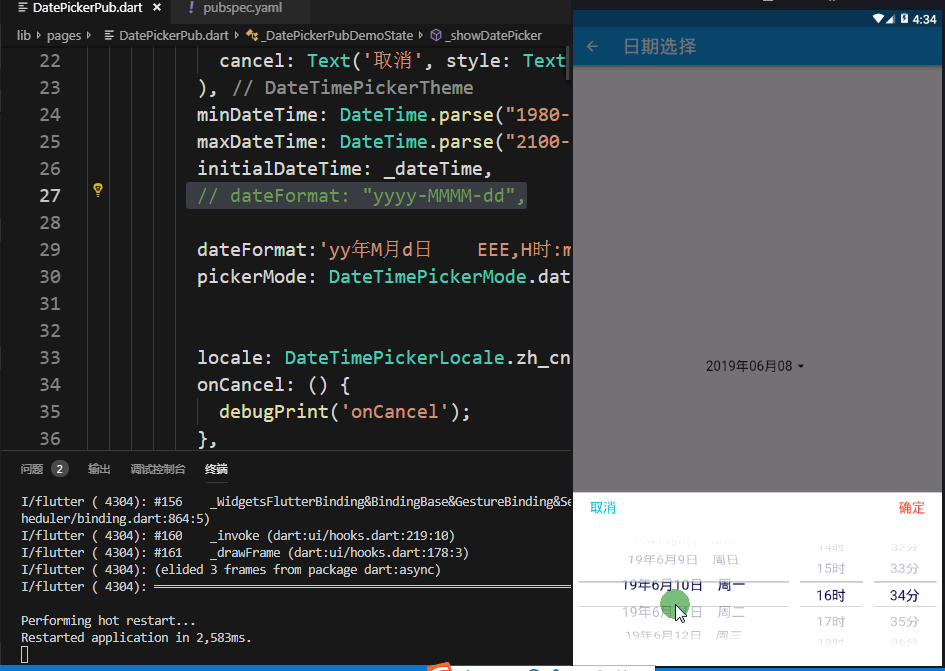Select 16时 in the hour wheel
Viewport: 945px width, 671px height.
[830, 596]
